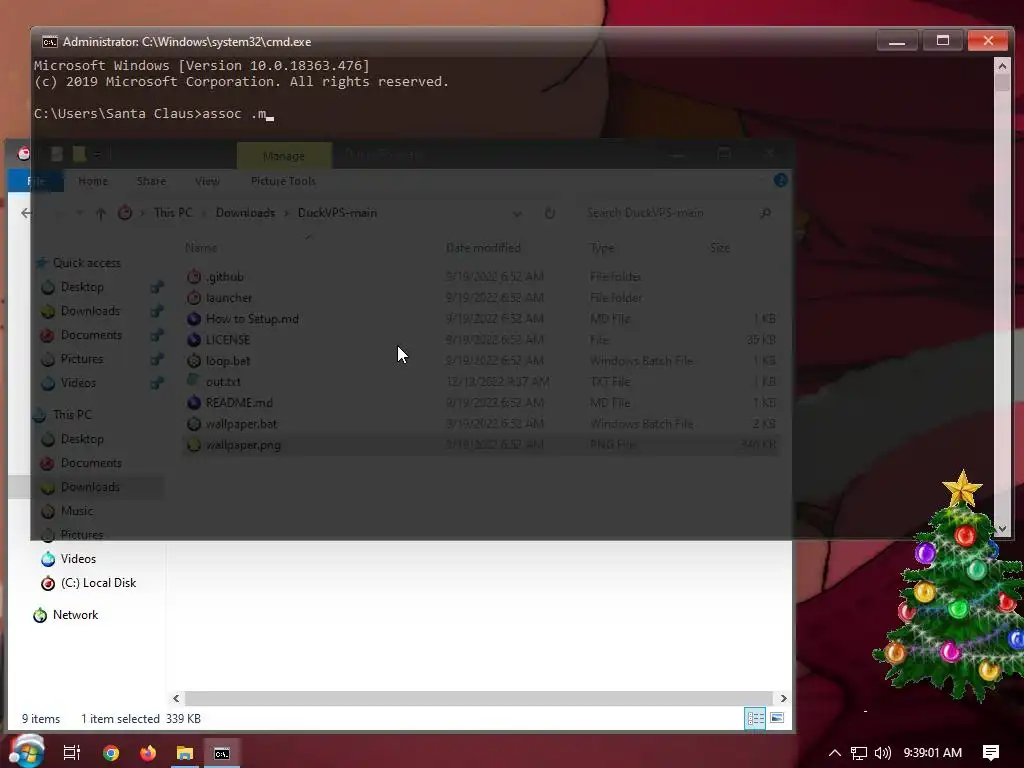The width and height of the screenshot is (1024, 768).
Task: Click the taskbar clock showing 9:39:01 AM
Action: click(x=933, y=753)
